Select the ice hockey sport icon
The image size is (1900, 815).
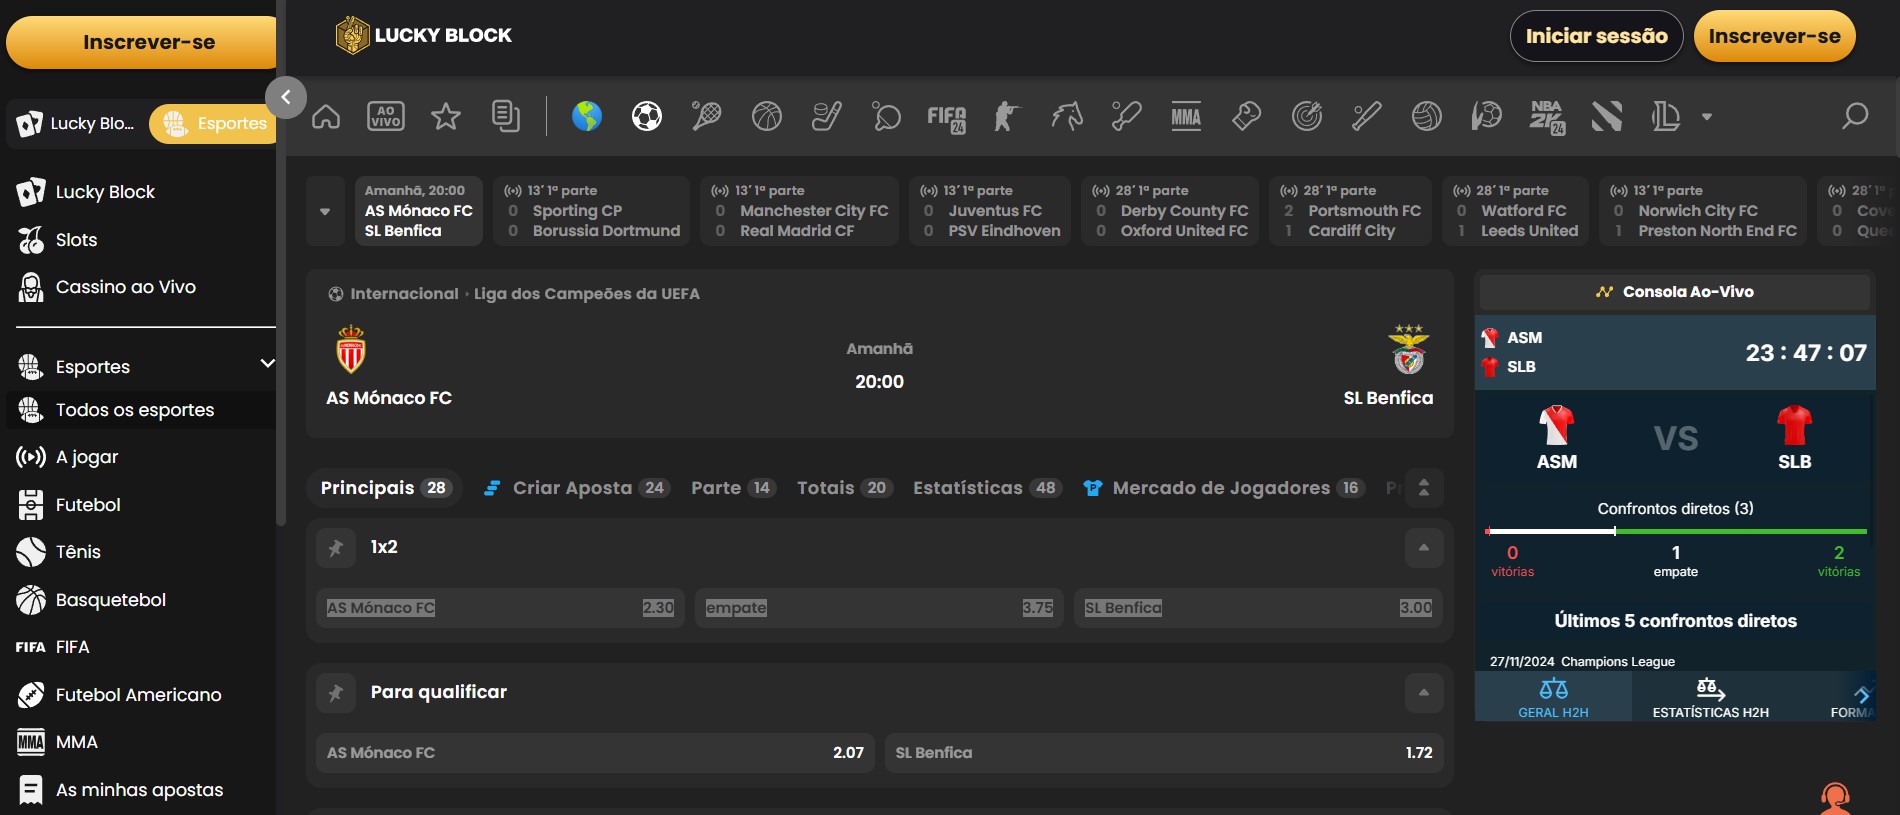point(827,117)
